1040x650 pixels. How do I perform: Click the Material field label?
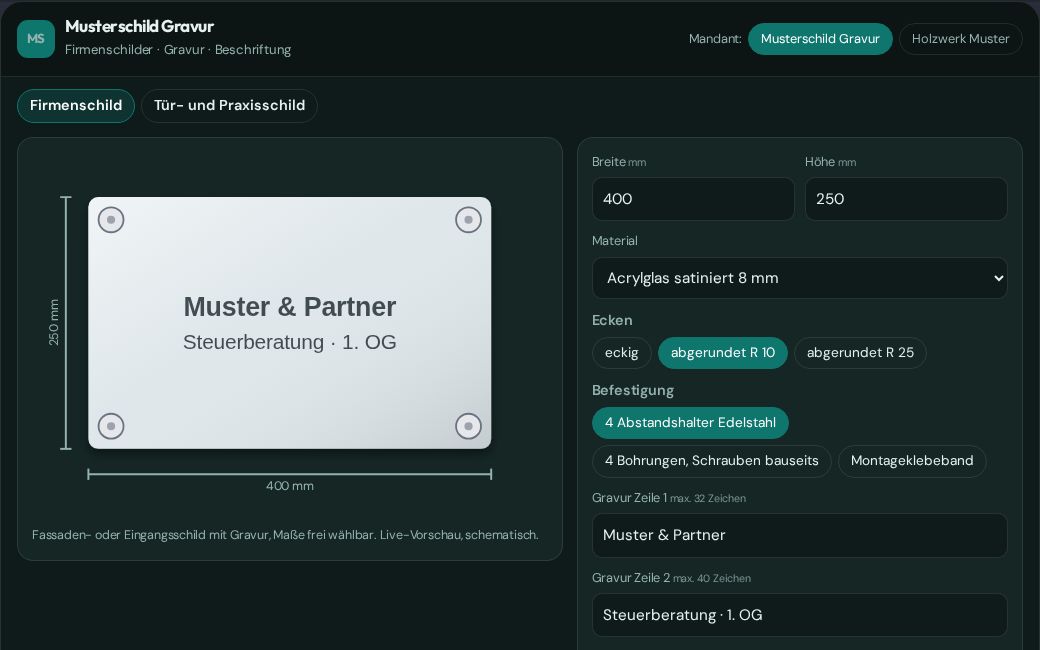[615, 241]
